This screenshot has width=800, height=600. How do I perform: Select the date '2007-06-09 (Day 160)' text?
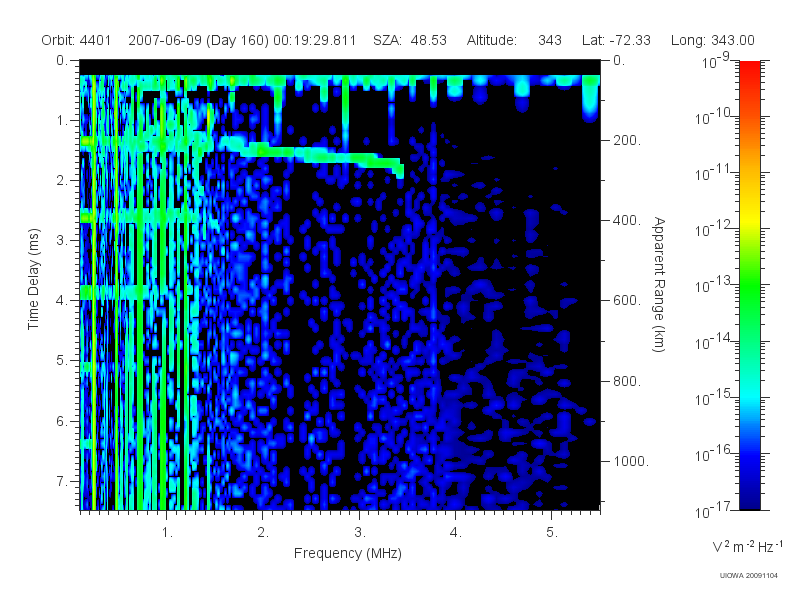[198, 40]
